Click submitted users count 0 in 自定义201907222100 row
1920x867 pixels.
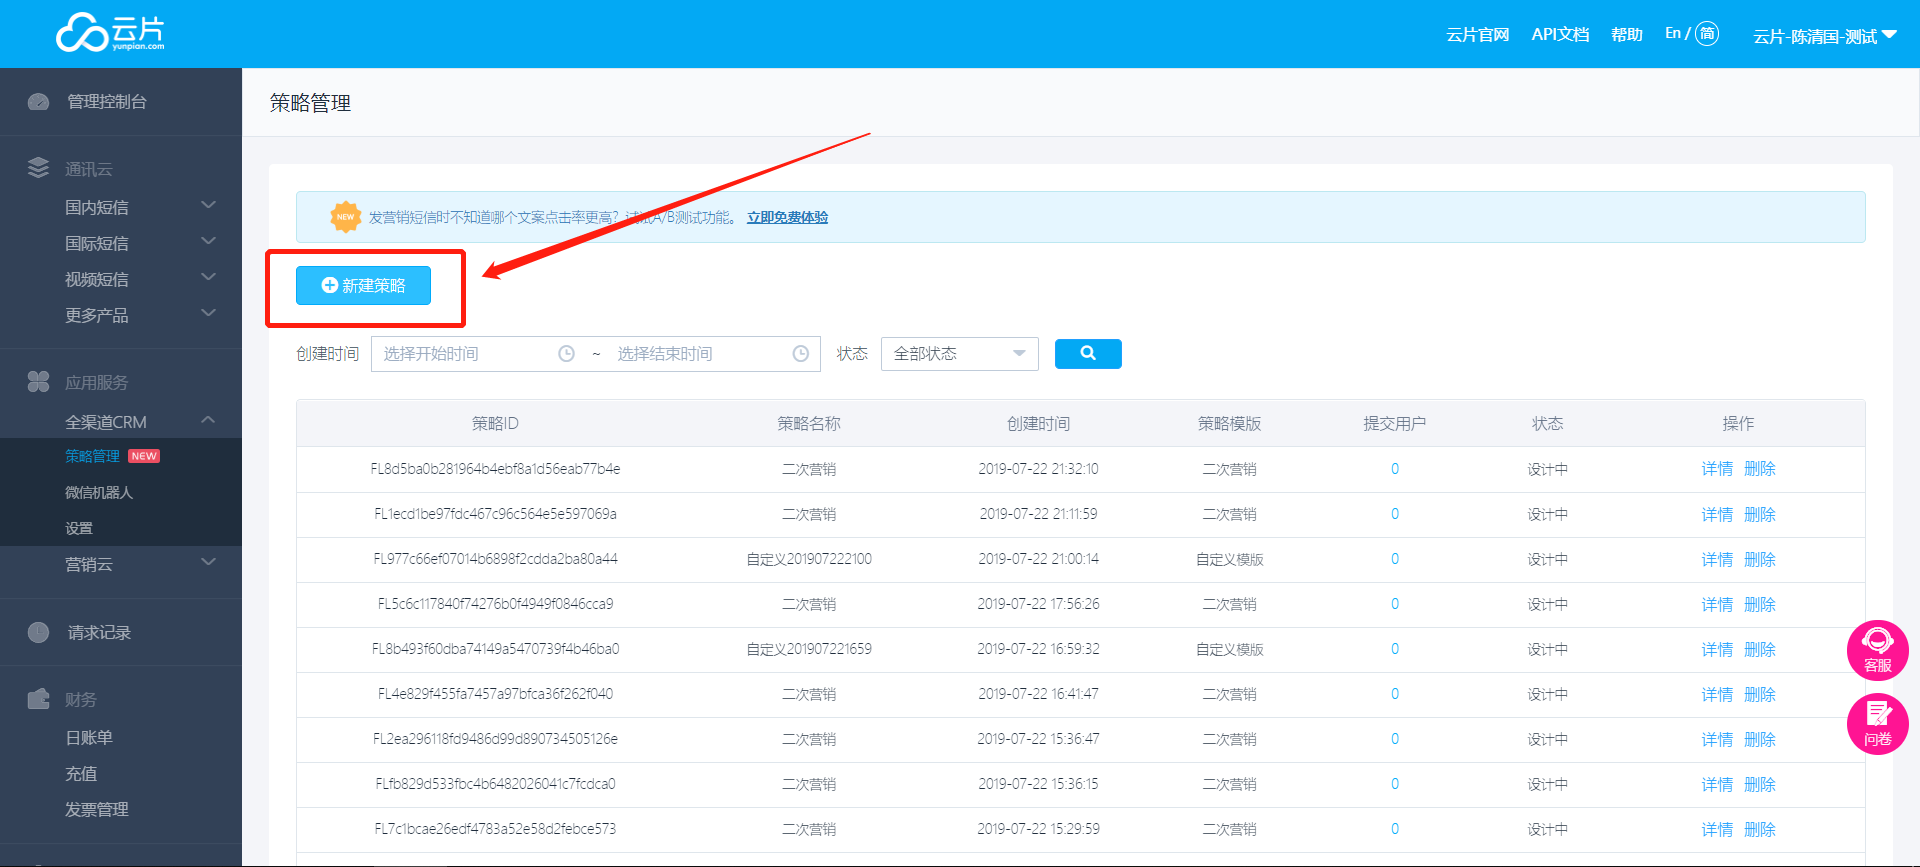1395,559
